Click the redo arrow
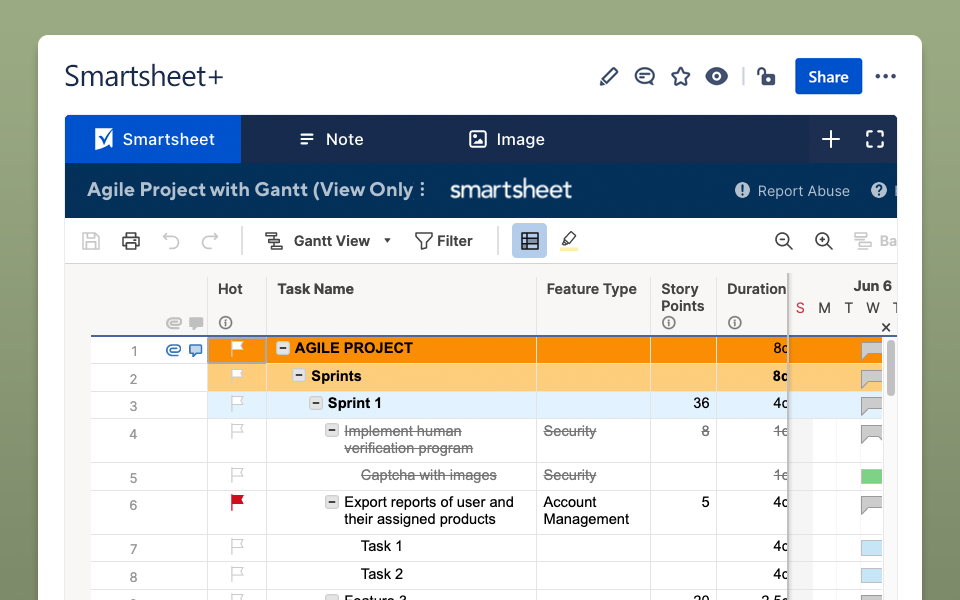 tap(210, 241)
